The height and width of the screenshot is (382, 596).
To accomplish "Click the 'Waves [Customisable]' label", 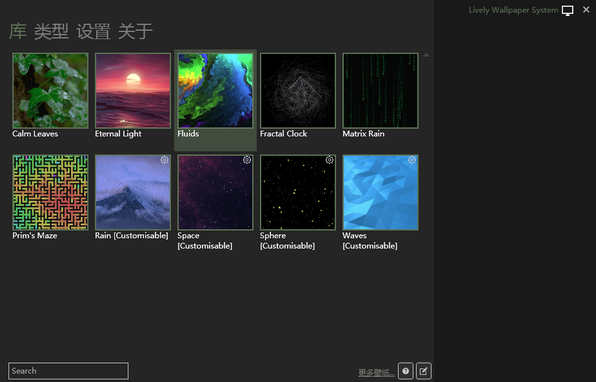I will pyautogui.click(x=370, y=241).
